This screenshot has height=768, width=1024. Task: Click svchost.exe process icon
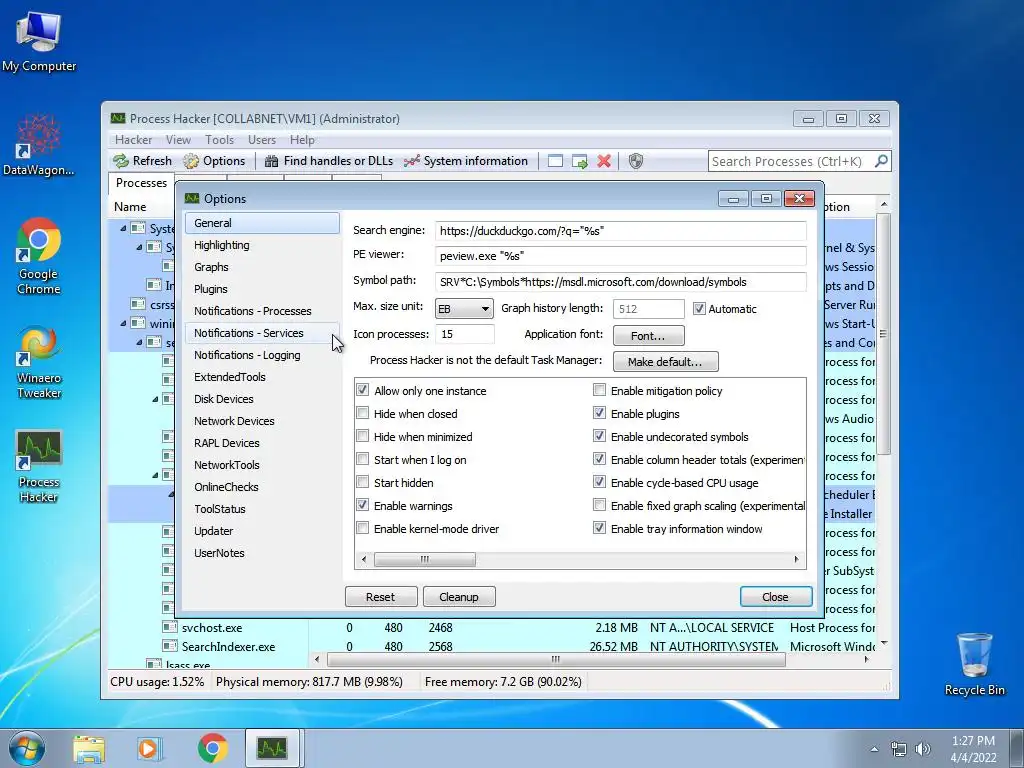pyautogui.click(x=169, y=627)
